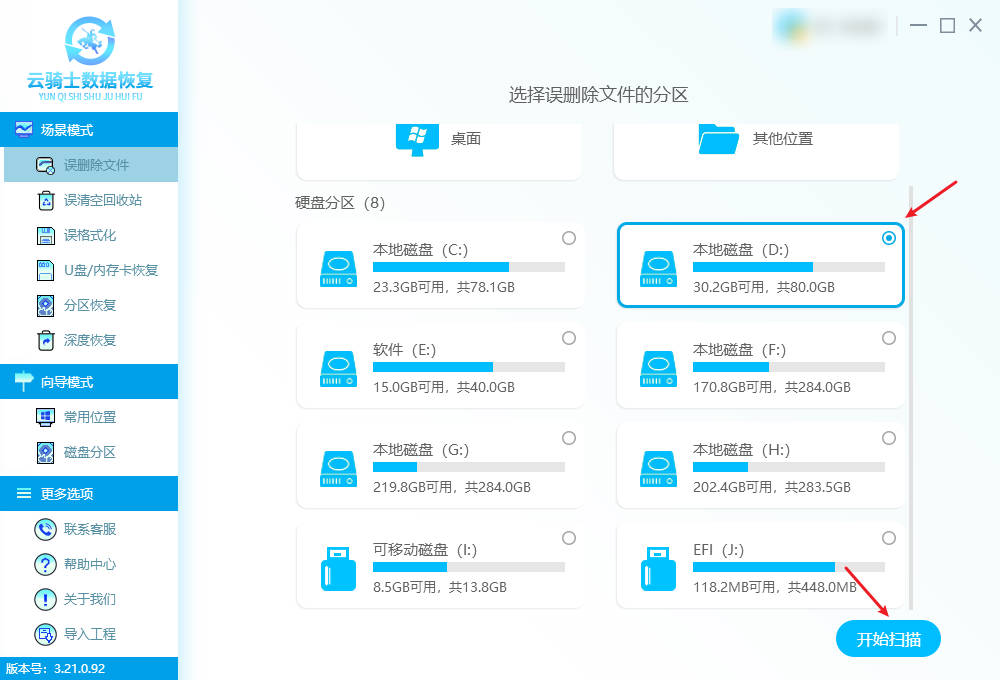1000x680 pixels.
Task: Select the 其他位置 folder card
Action: 756,140
